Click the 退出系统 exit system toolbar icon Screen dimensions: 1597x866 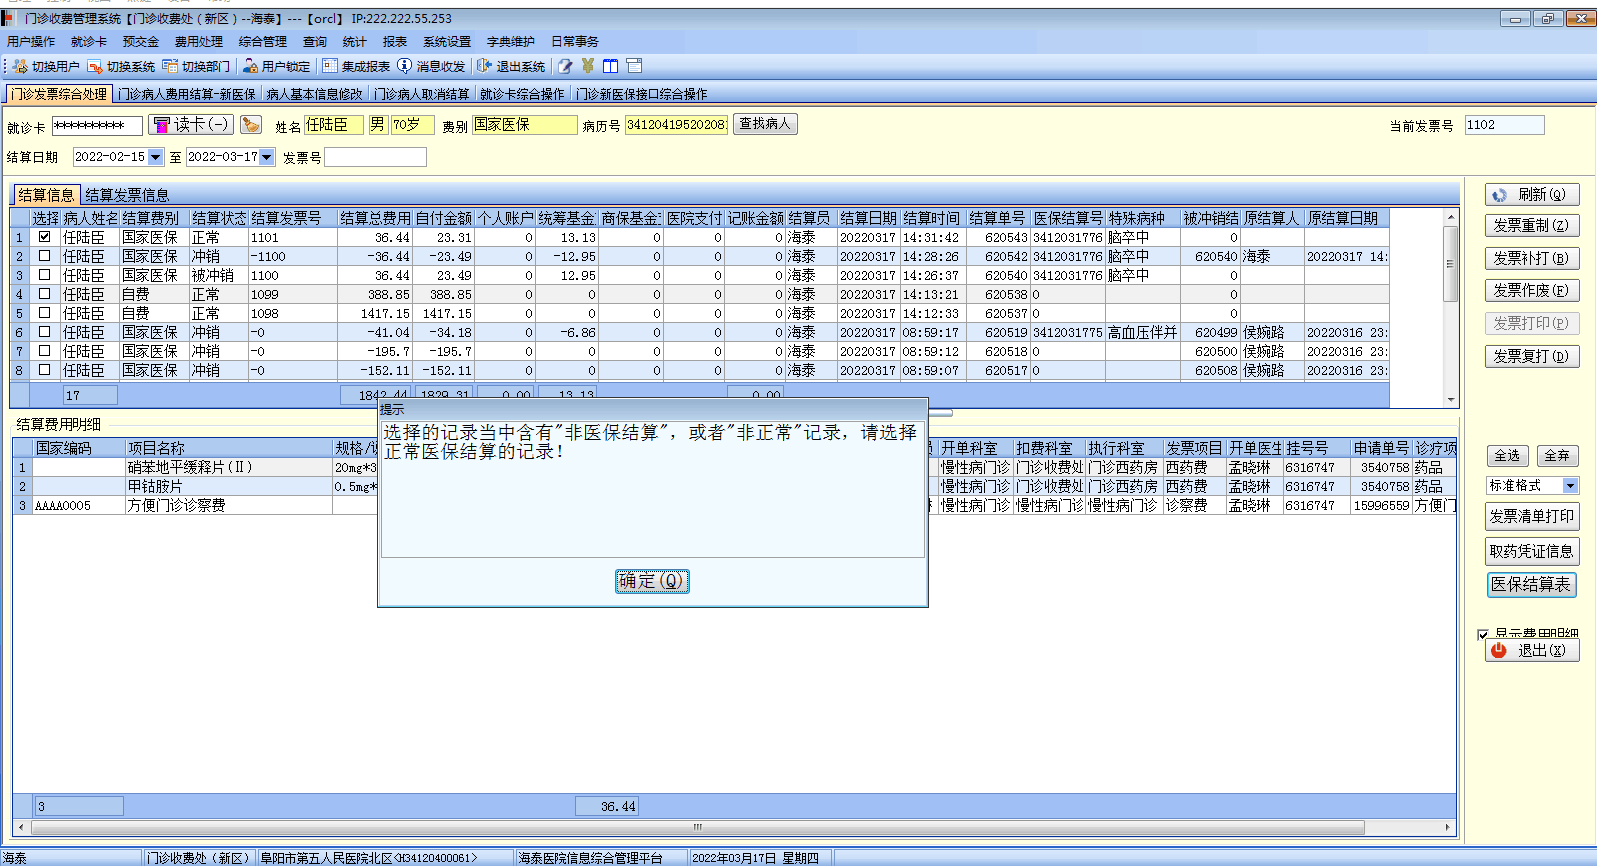[485, 66]
